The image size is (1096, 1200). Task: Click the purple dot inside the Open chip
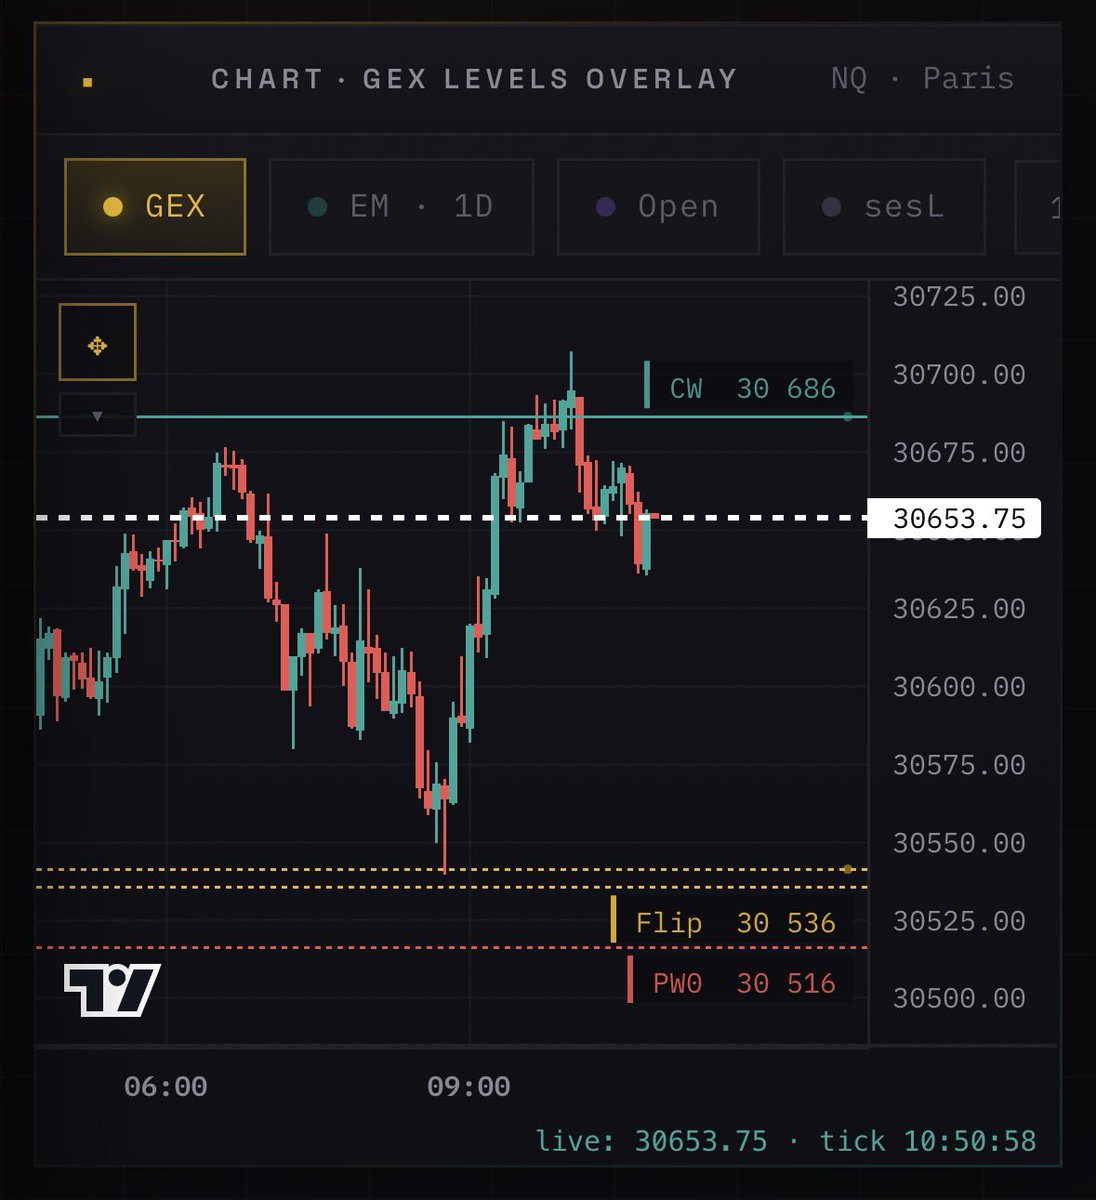605,207
